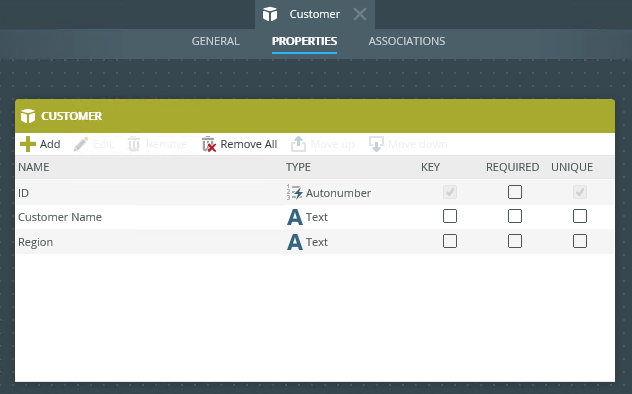This screenshot has height=394, width=632.
Task: Click the Move down arrow icon
Action: pos(376,144)
